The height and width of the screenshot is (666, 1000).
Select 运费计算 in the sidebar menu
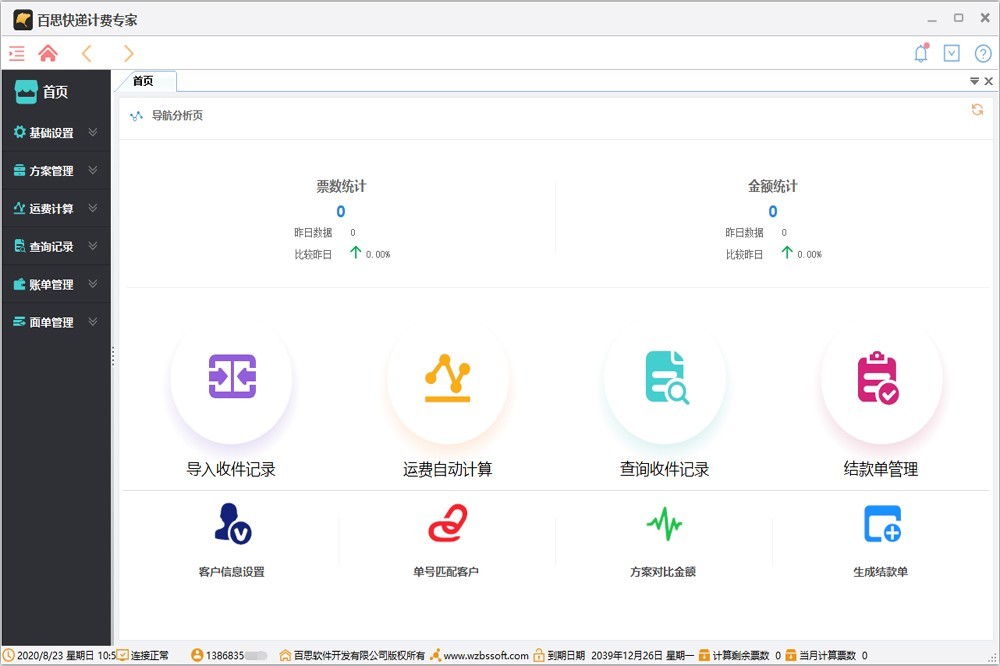click(55, 208)
